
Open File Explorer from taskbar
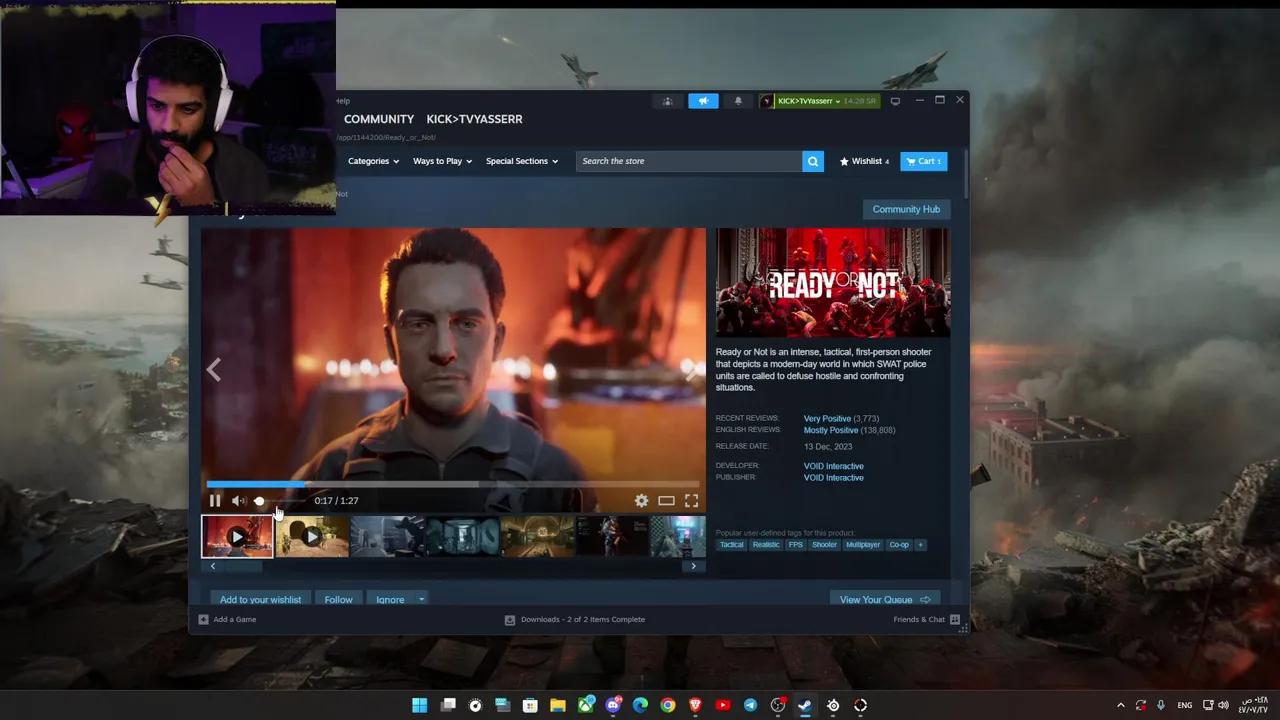coord(558,705)
